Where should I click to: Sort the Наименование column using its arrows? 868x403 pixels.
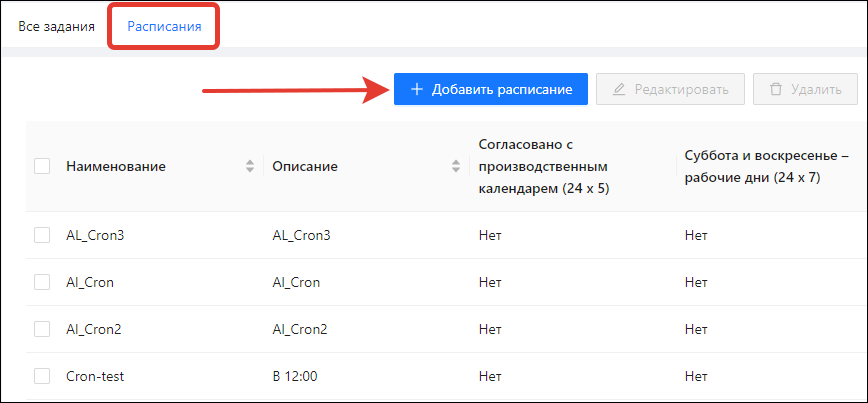click(x=250, y=166)
